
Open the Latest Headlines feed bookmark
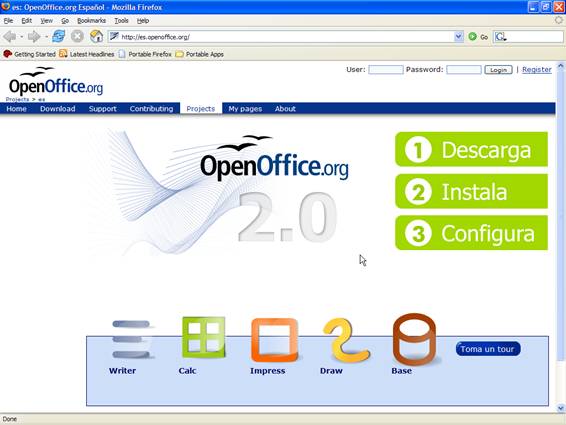pos(87,54)
